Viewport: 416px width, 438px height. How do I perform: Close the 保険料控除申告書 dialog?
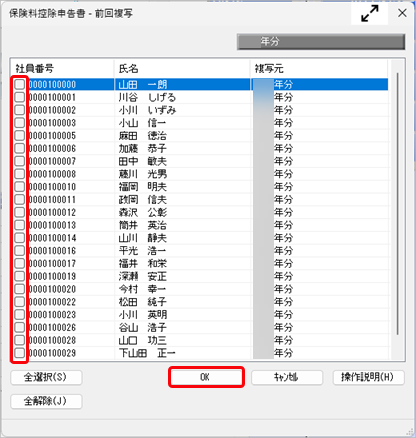coord(402,13)
